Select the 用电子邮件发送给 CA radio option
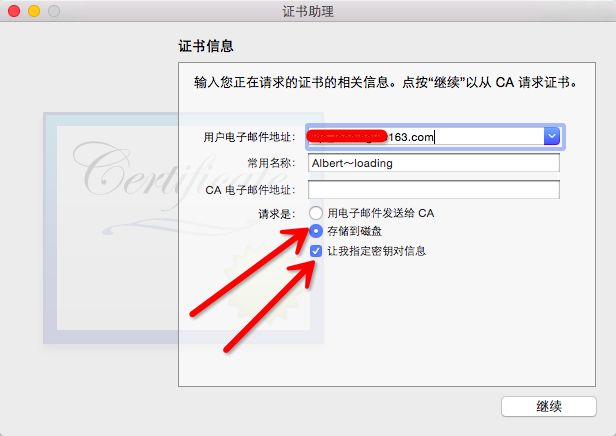 [x=316, y=213]
